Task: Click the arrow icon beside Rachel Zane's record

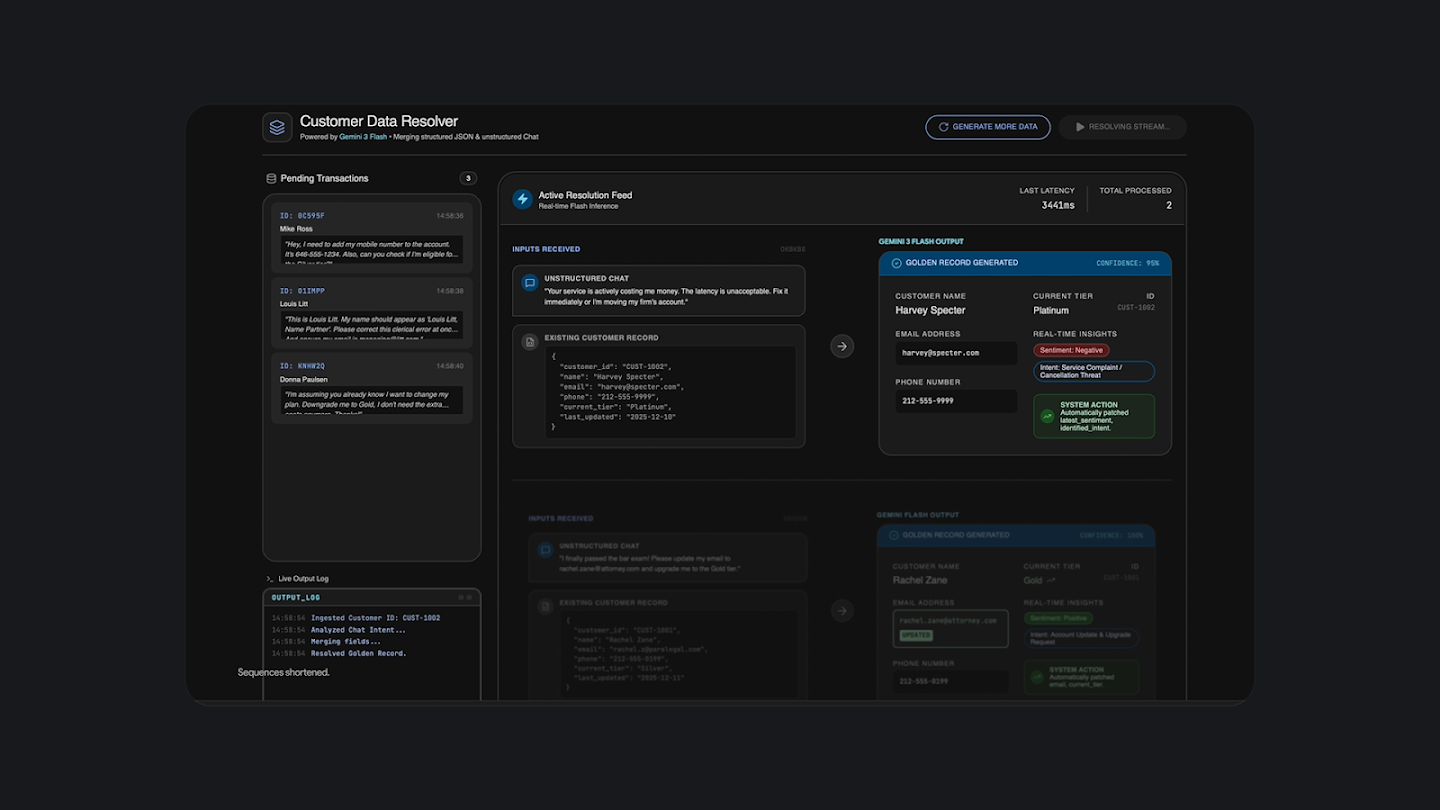Action: (x=842, y=610)
